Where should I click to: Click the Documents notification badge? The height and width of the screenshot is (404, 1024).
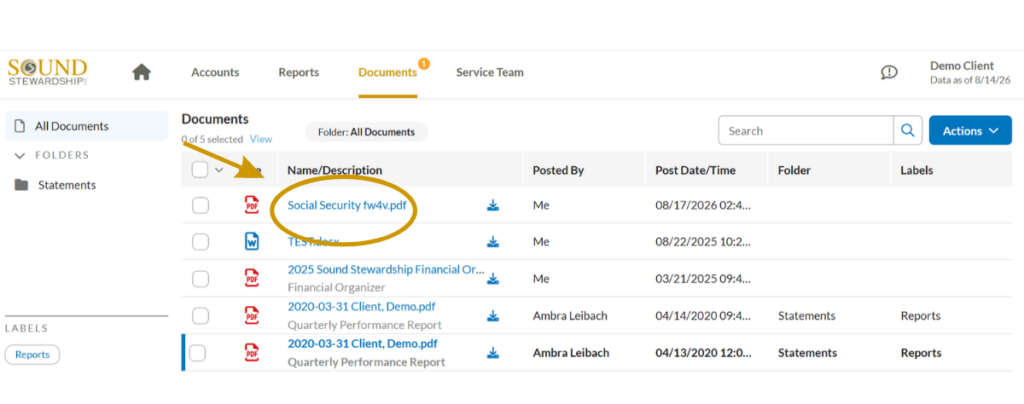point(423,63)
